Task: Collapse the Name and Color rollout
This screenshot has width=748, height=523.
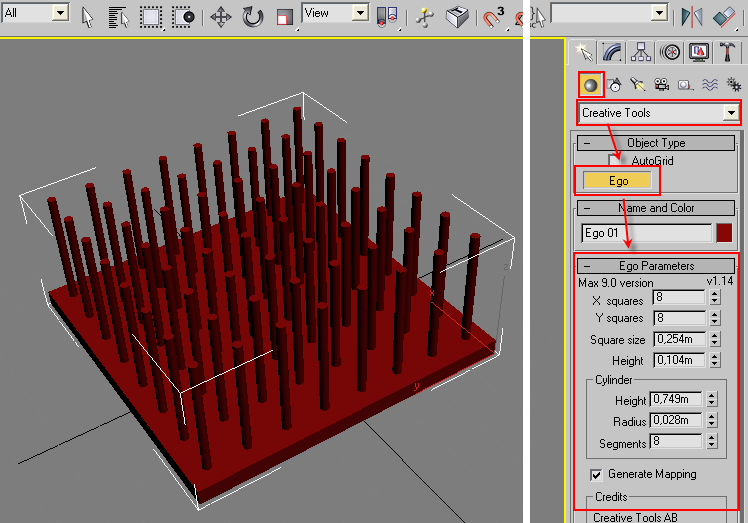Action: 655,208
